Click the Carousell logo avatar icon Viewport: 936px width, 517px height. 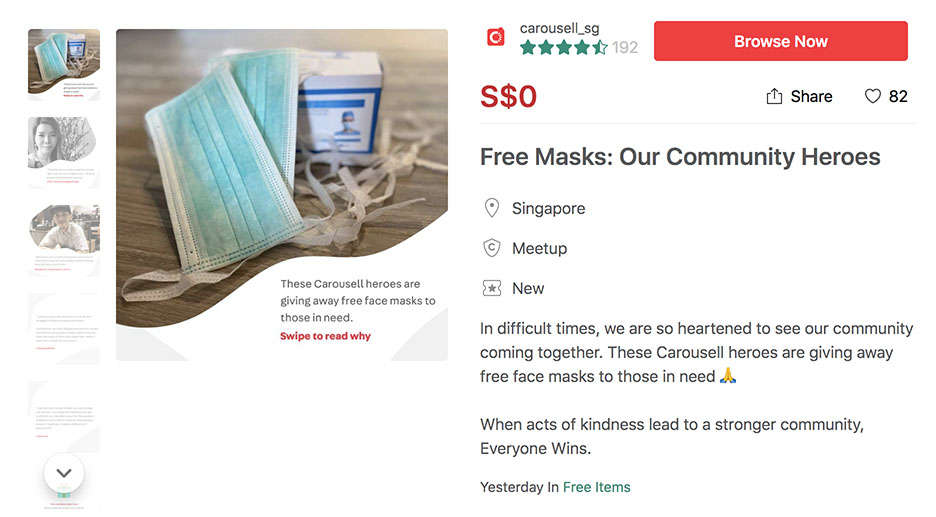496,38
